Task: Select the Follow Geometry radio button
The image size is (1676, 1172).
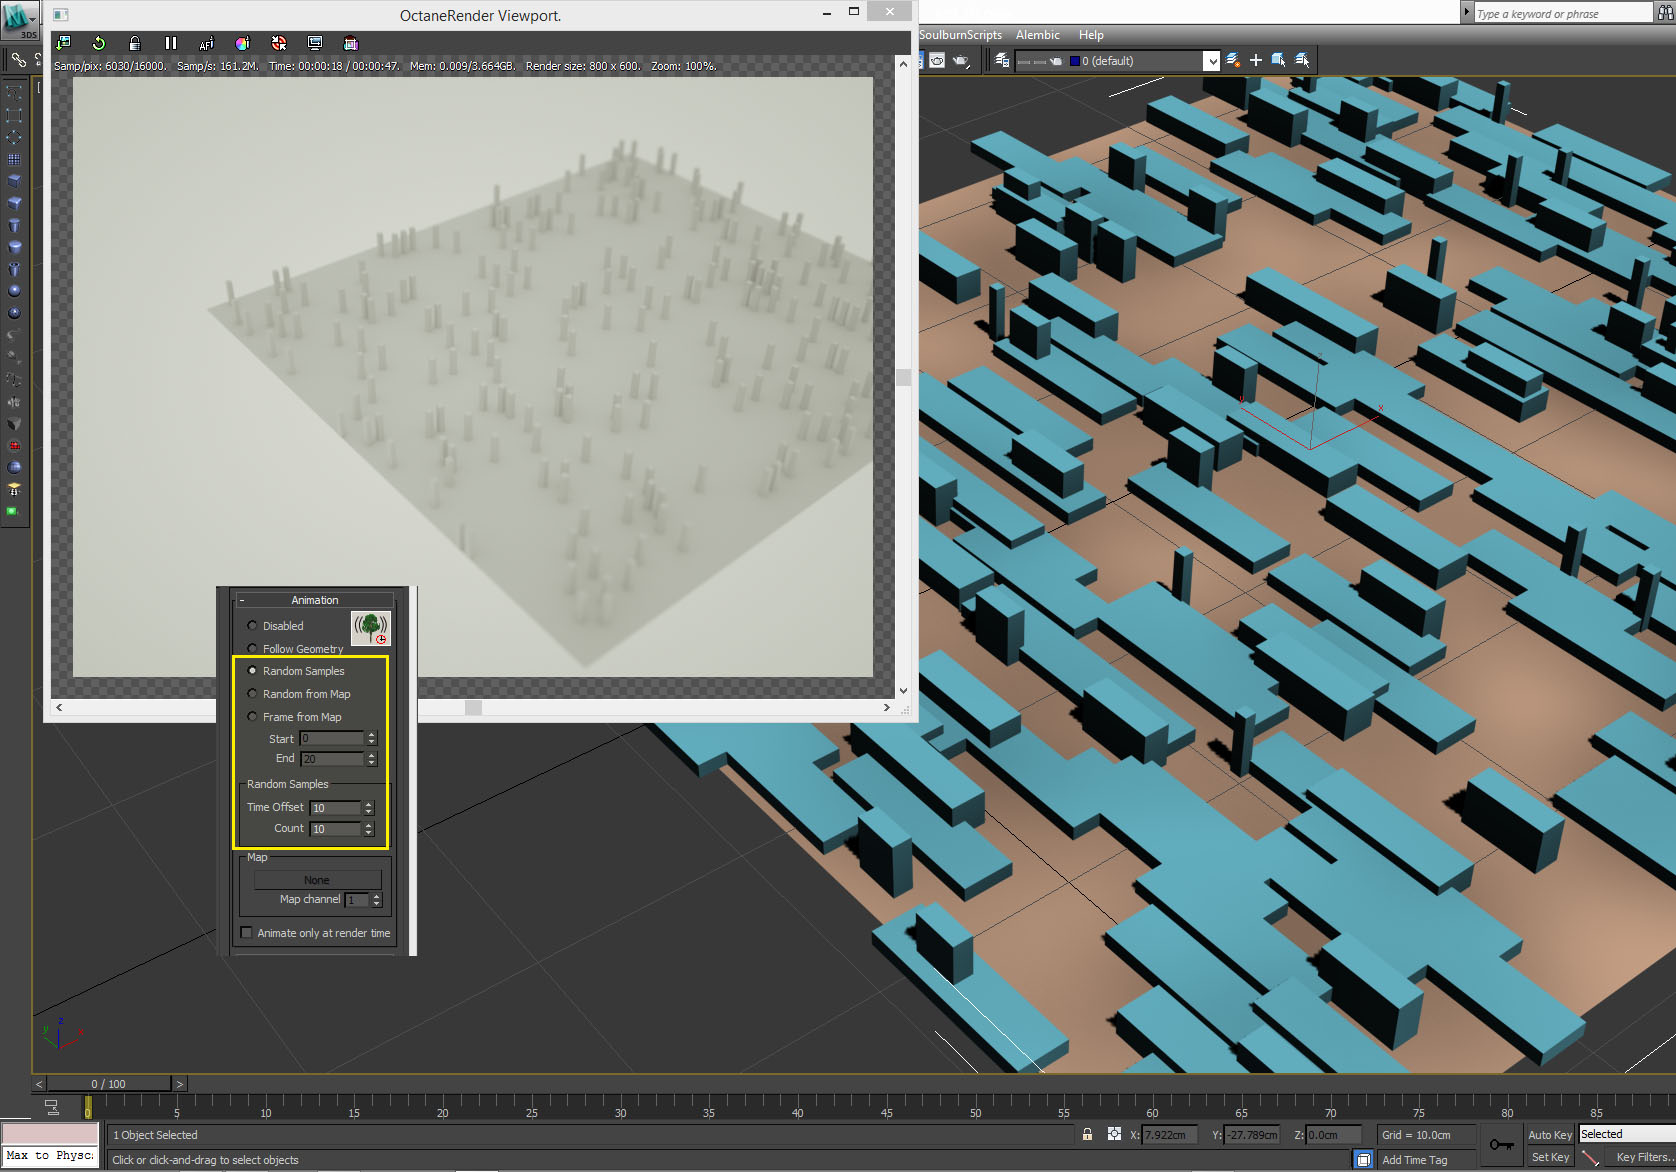Action: [x=252, y=649]
